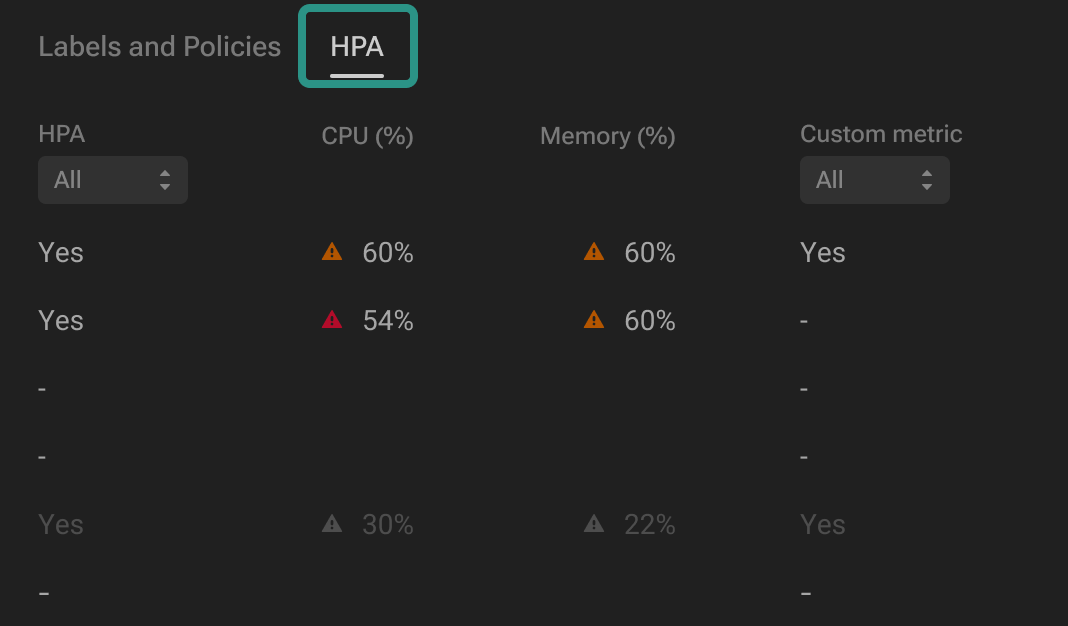This screenshot has width=1068, height=626.
Task: Click red warning icon beside 54% CPU
Action: 332,321
